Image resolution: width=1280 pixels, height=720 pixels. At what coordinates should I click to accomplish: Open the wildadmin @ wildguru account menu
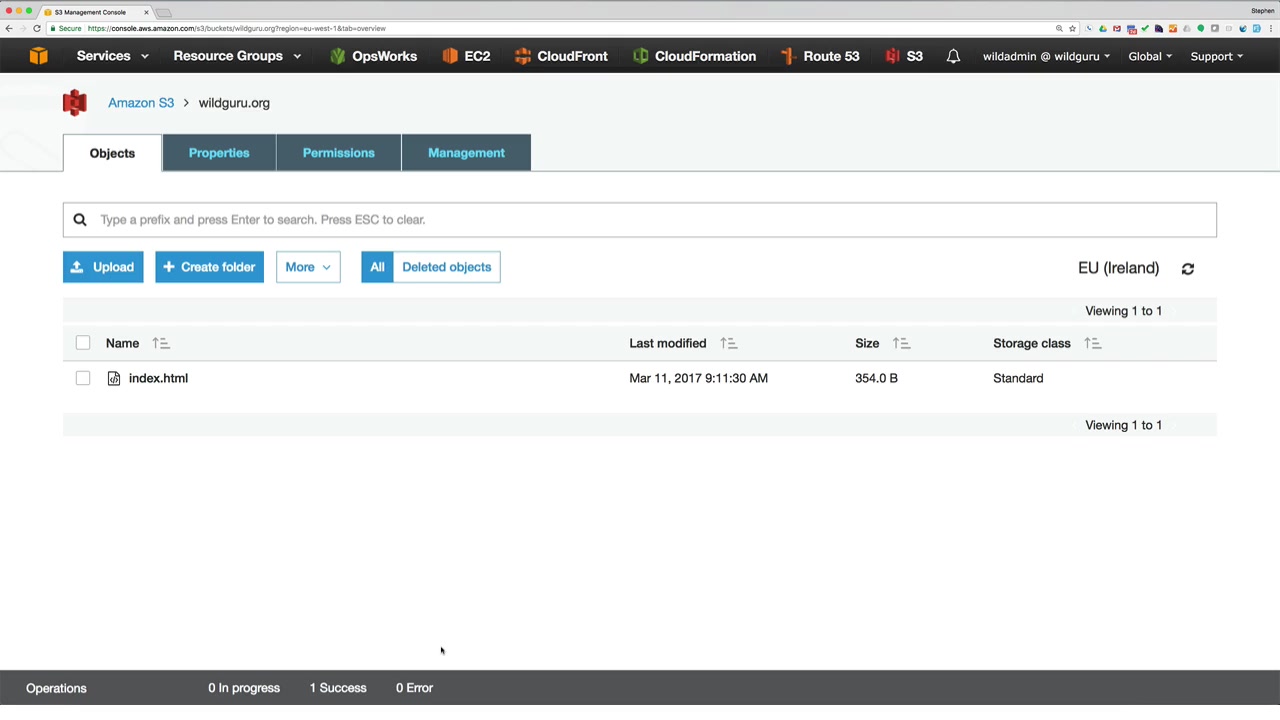pos(1046,56)
